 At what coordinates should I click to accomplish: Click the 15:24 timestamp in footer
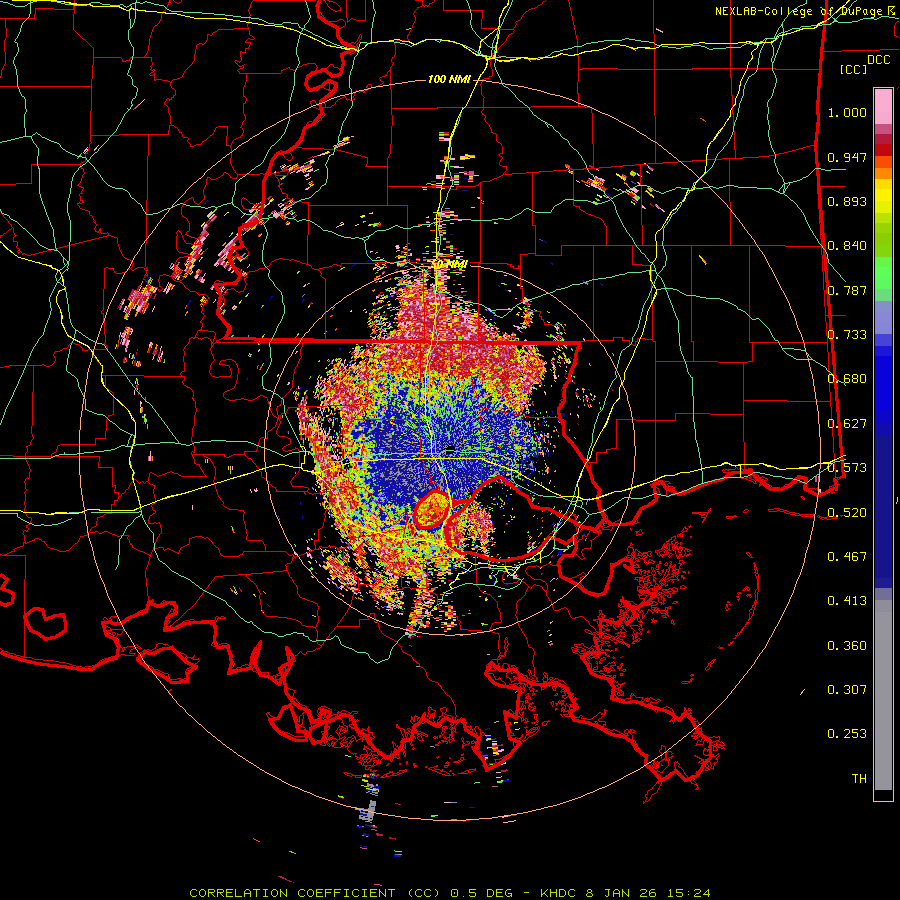689,893
